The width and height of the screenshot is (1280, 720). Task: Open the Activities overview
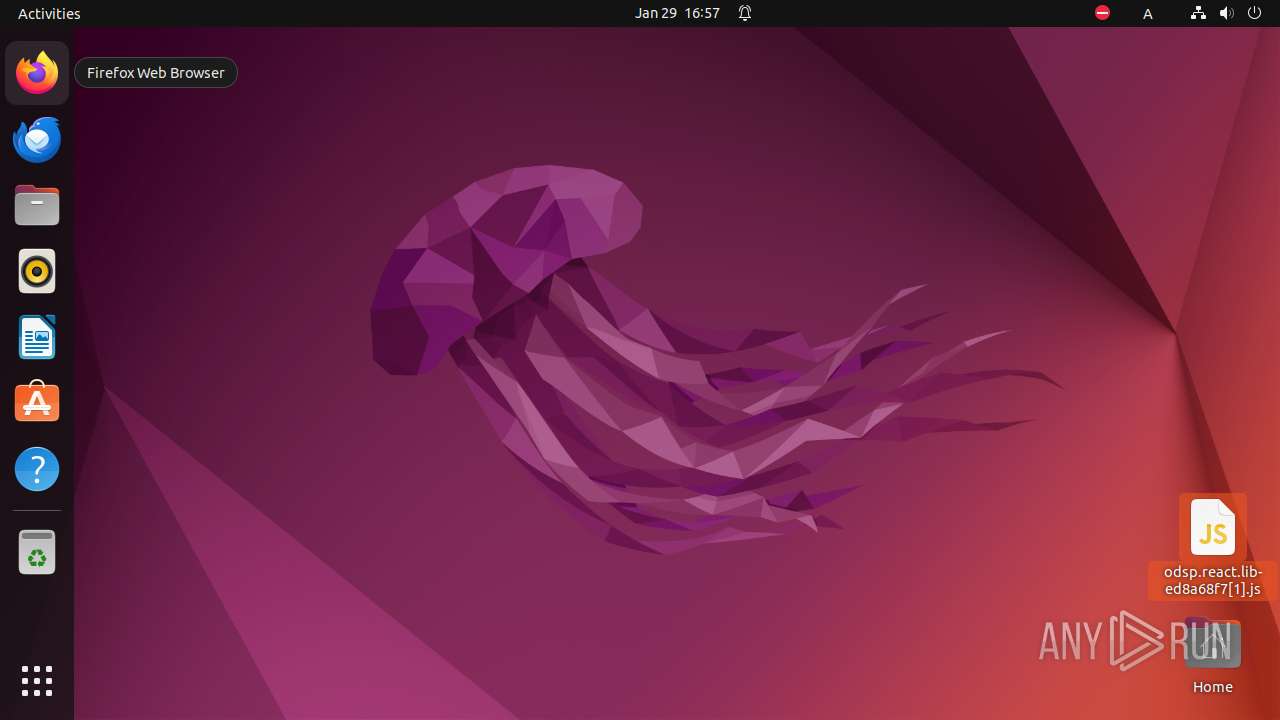49,13
